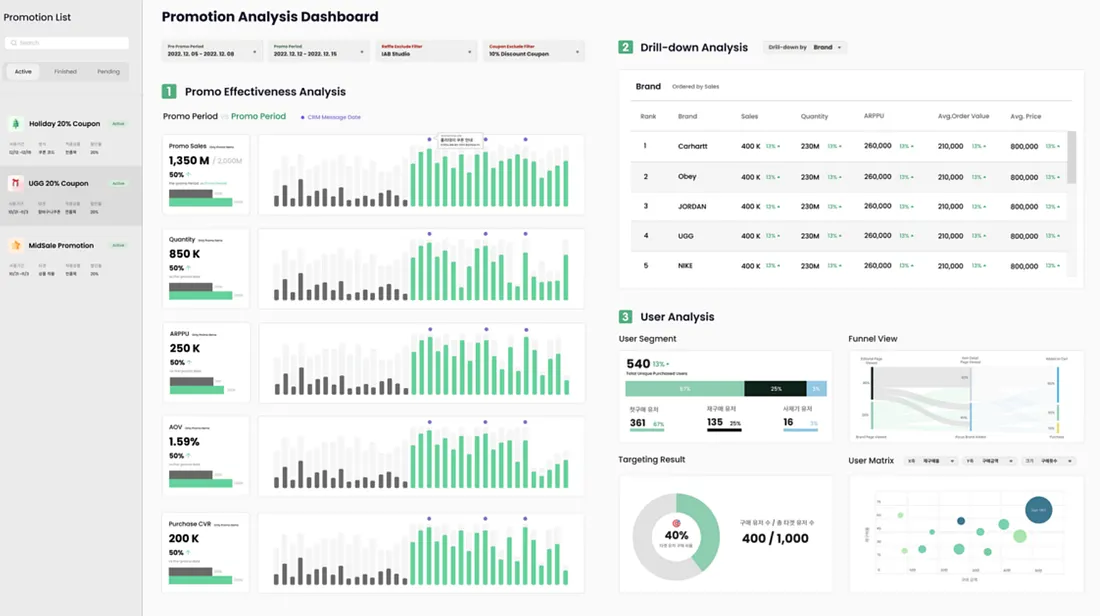This screenshot has width=1100, height=616.
Task: Expand the Coupon Exclude Filter dropdown
Action: [x=534, y=51]
